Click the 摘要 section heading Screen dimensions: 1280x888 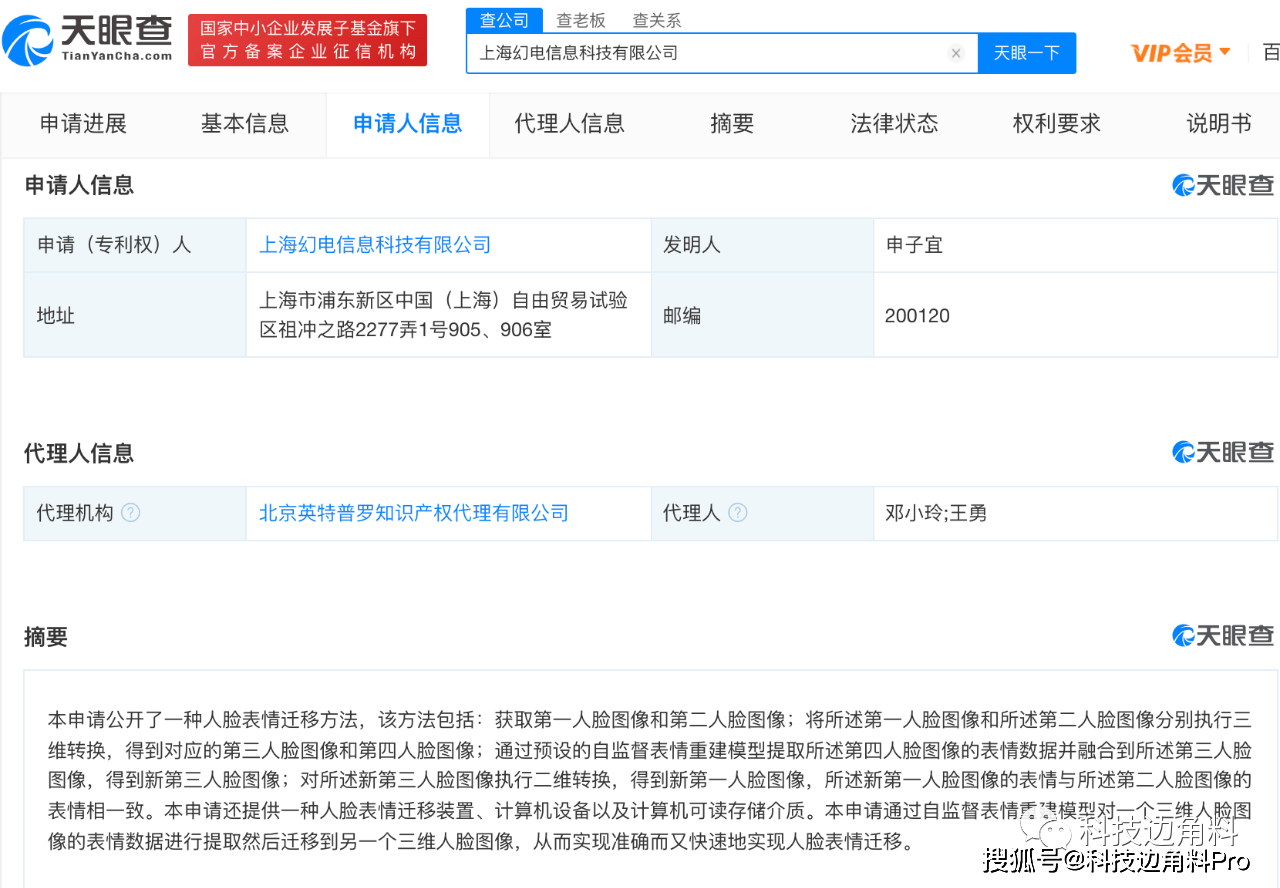point(46,637)
